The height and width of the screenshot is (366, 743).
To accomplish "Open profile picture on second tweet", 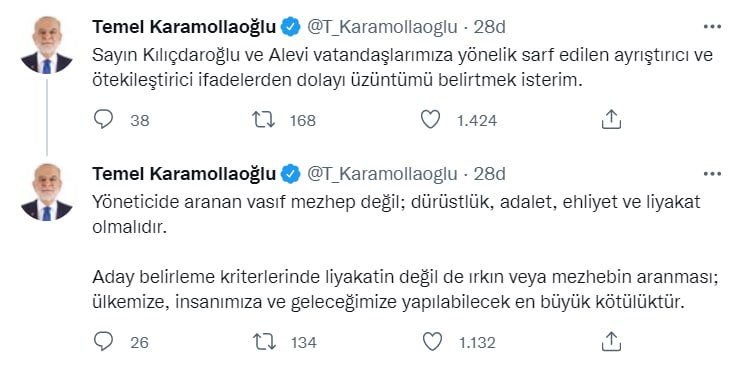I will coord(46,192).
